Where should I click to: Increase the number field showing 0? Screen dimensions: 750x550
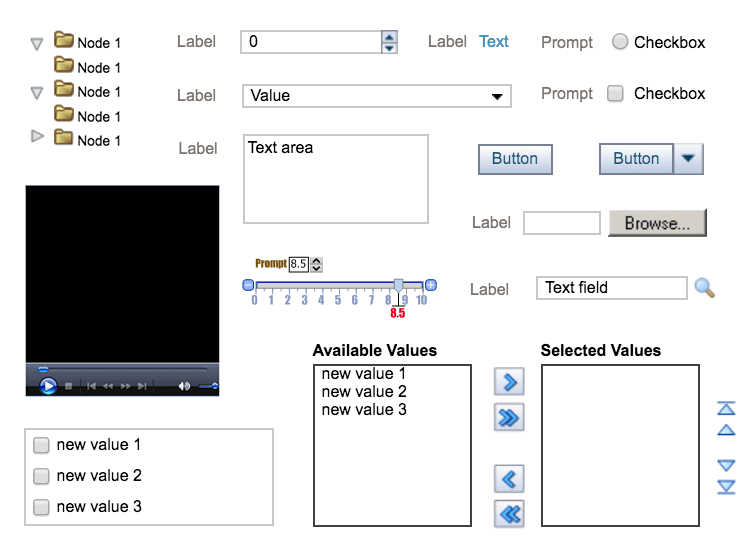389,37
